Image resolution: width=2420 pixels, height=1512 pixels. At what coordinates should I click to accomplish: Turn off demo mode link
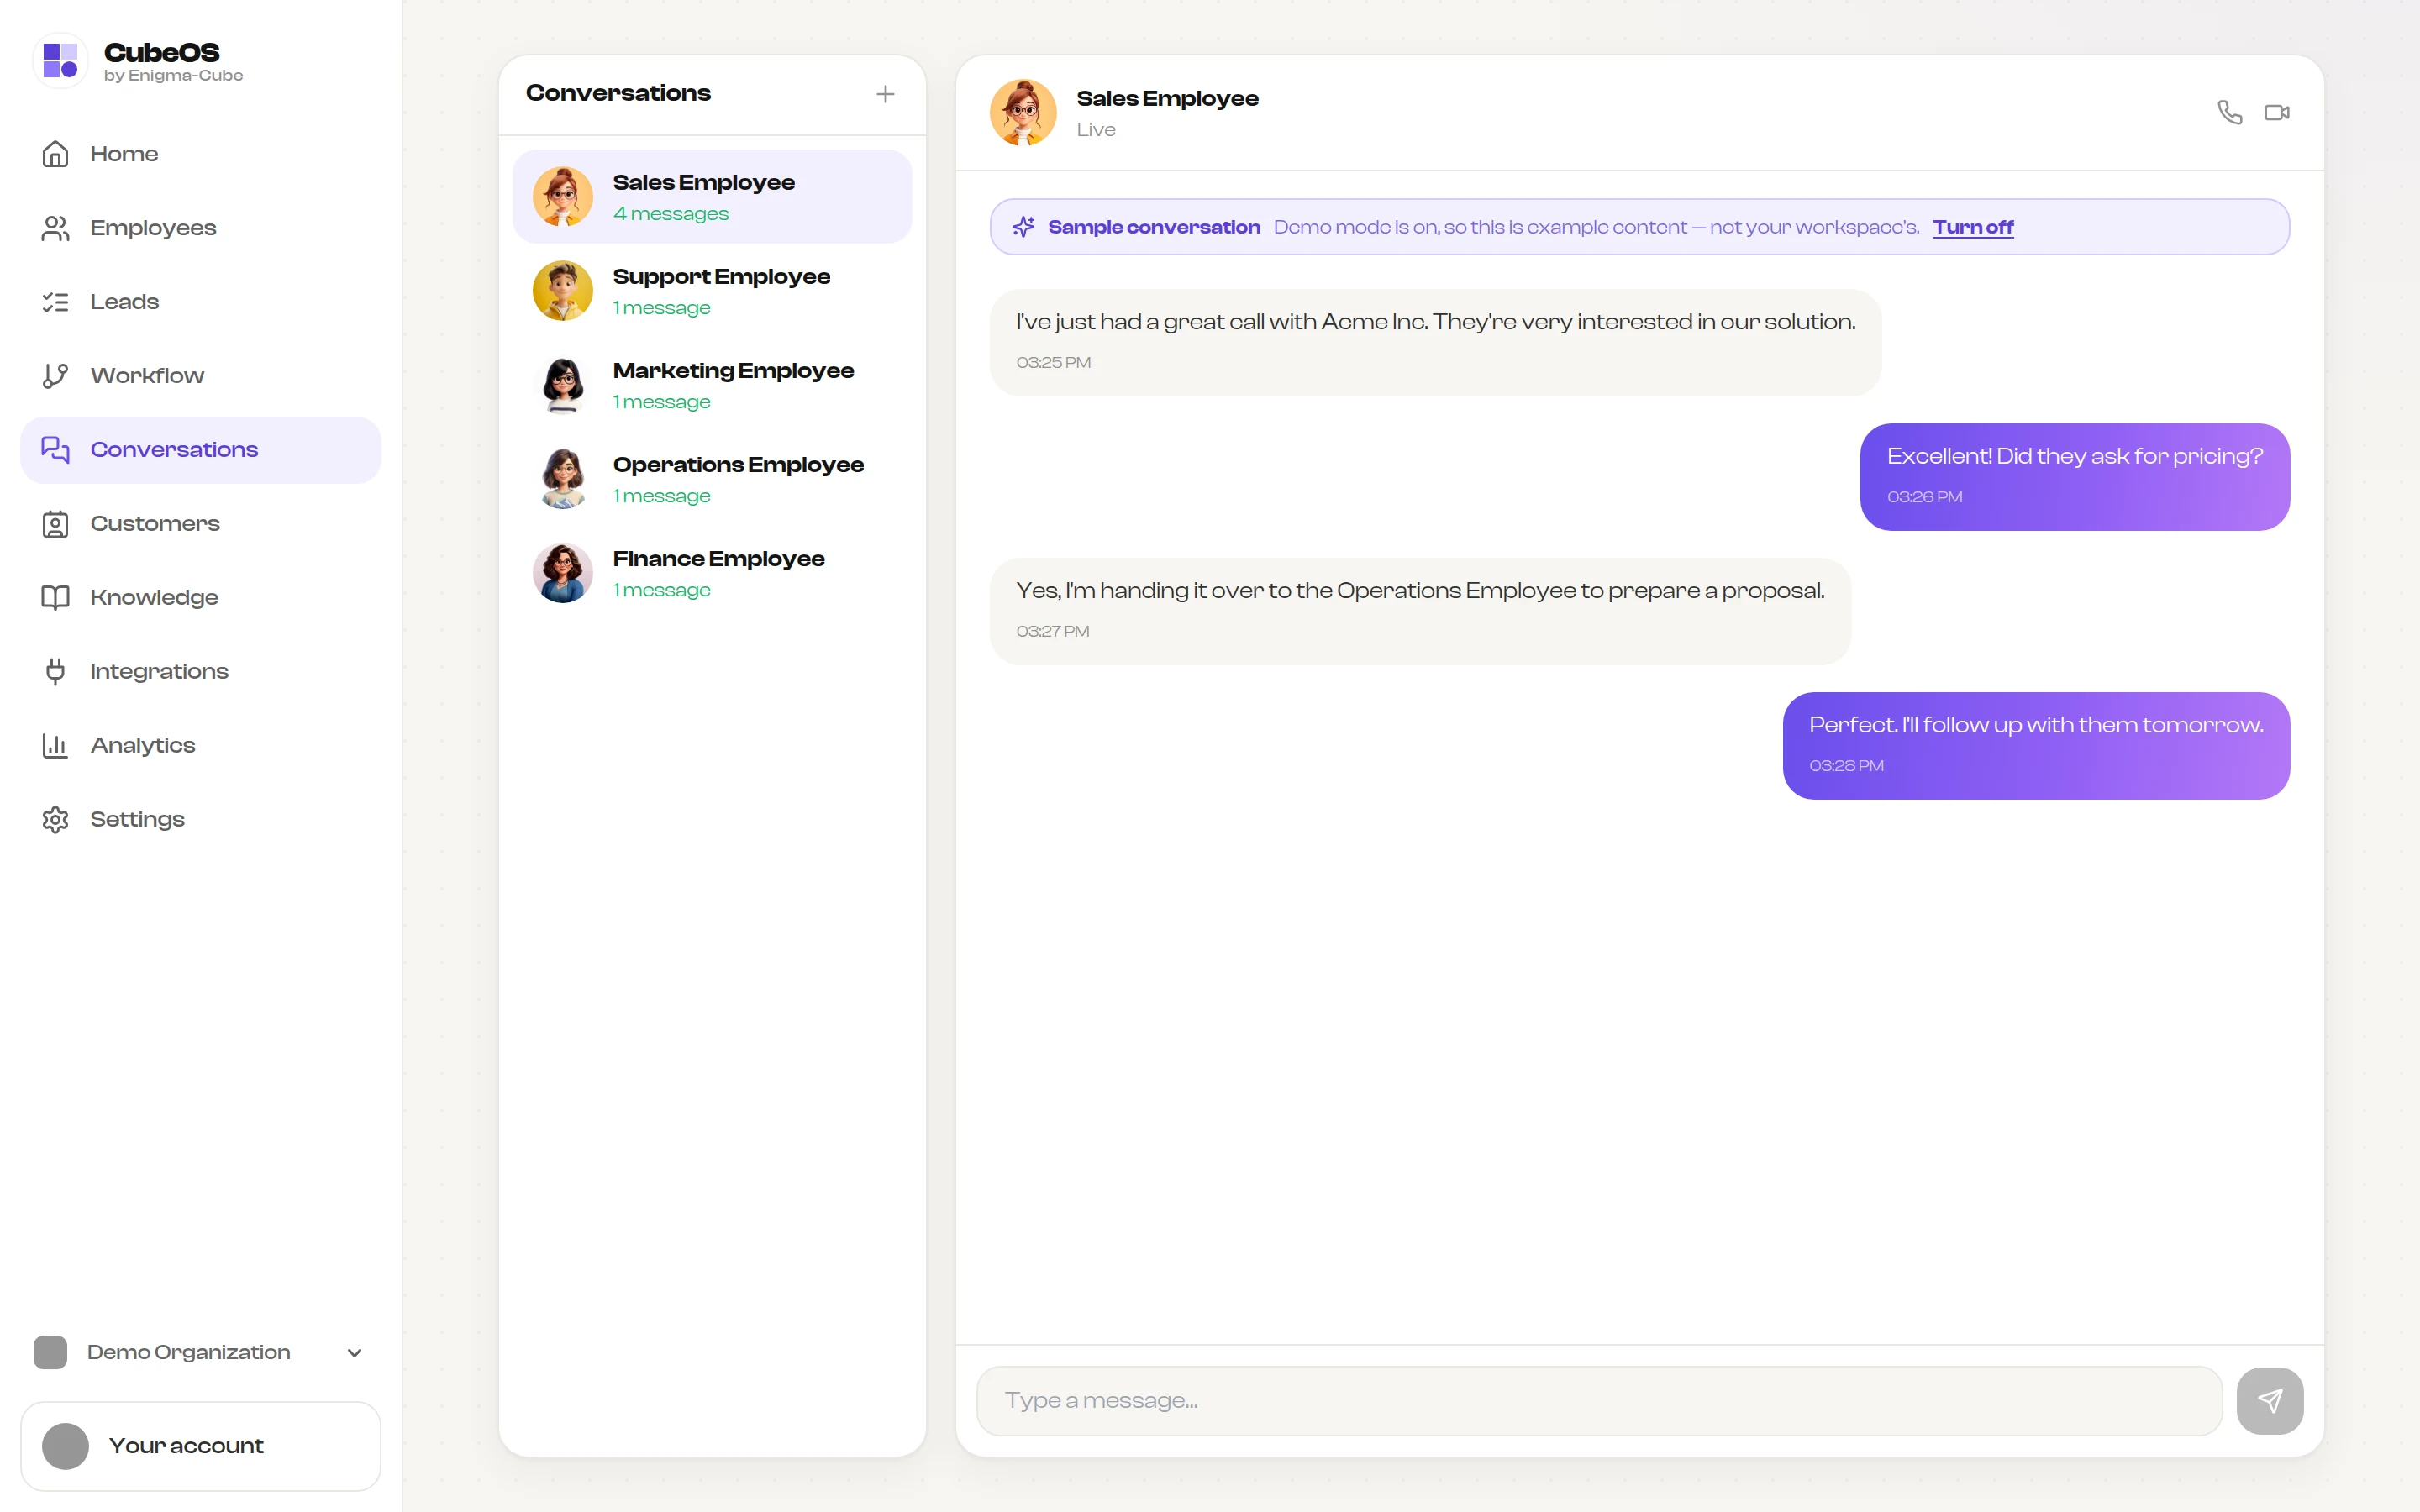tap(1972, 227)
